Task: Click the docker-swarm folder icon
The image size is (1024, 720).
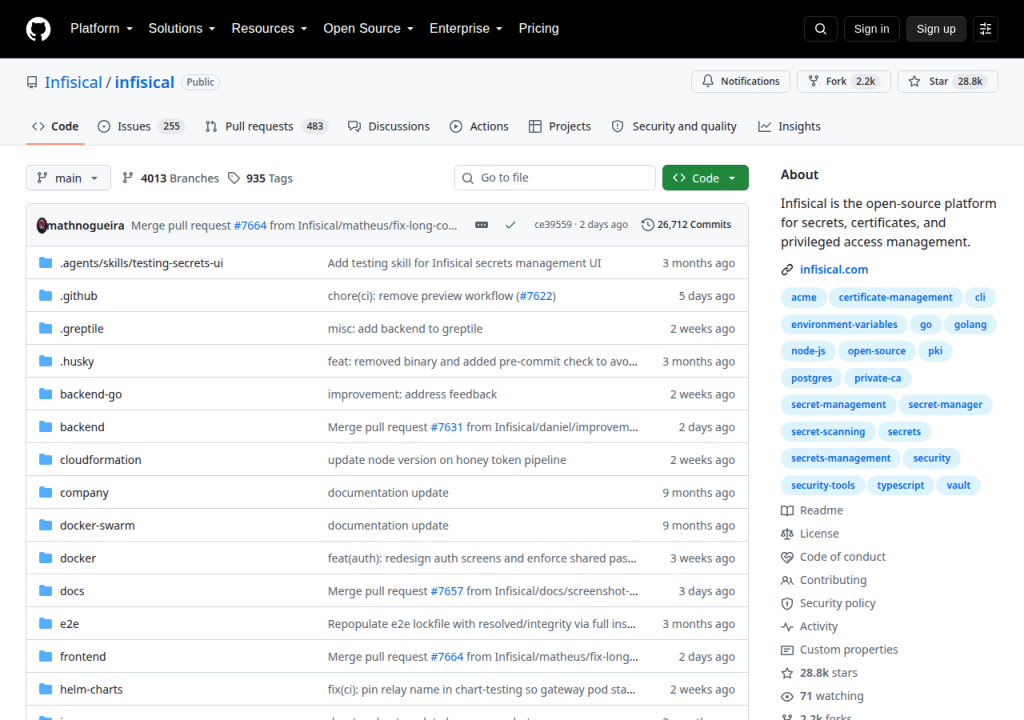Action: coord(45,525)
